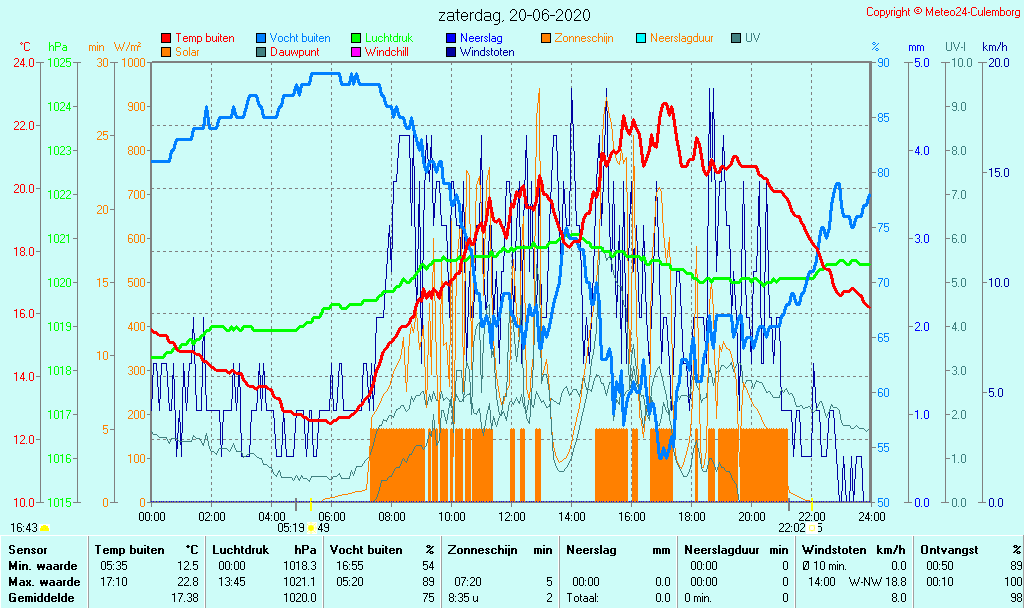
Task: Click the Dauwpunt legend label
Action: [x=293, y=52]
